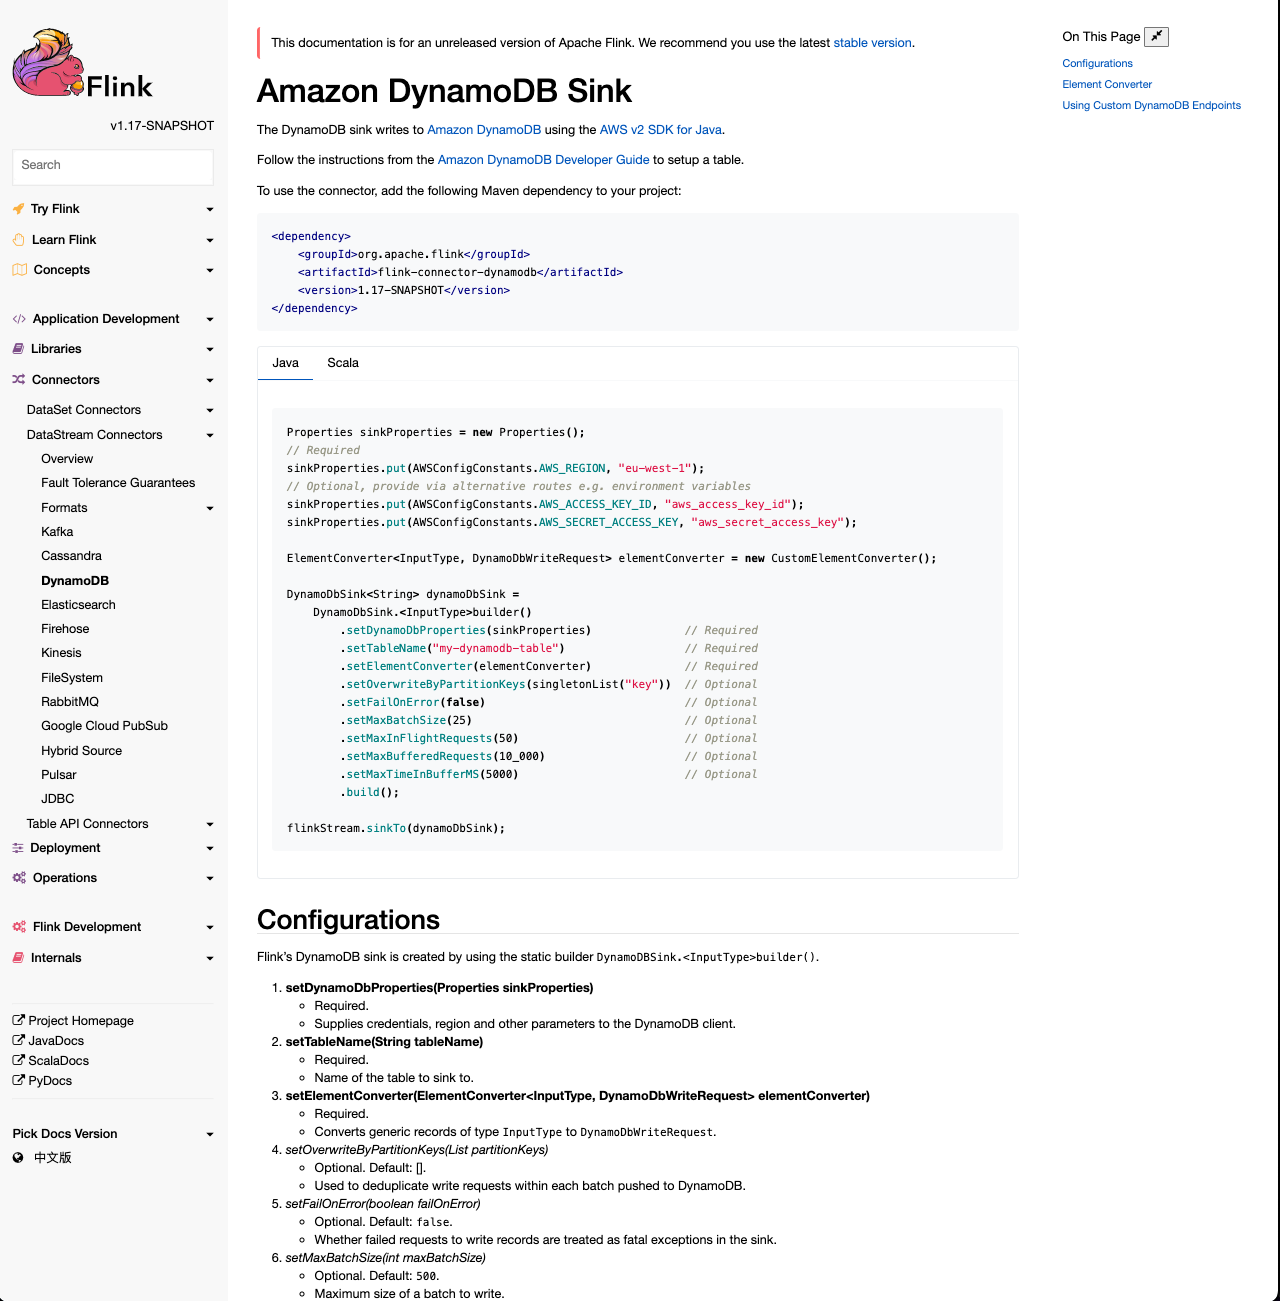The image size is (1280, 1301).
Task: Follow the stable version link
Action: pyautogui.click(x=872, y=43)
